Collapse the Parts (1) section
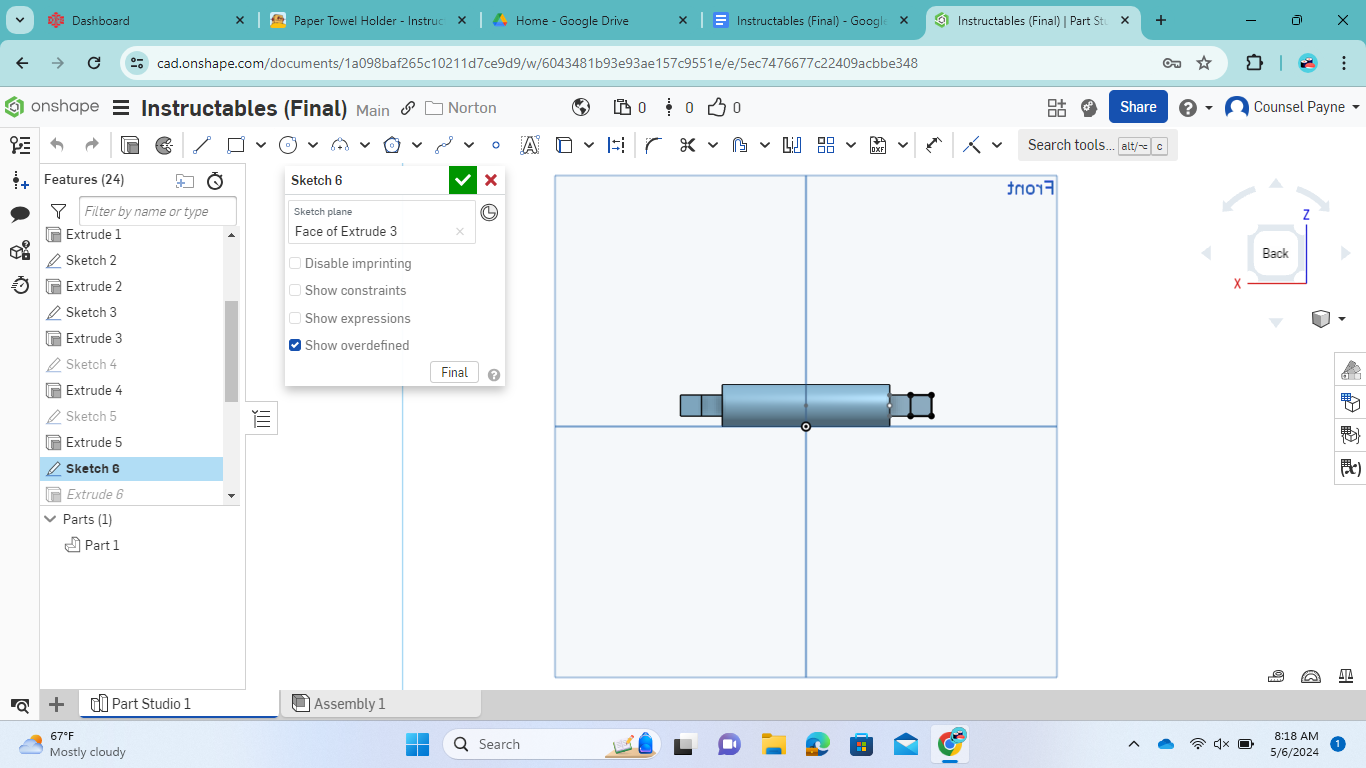Screen dimensions: 1366x768 point(50,519)
